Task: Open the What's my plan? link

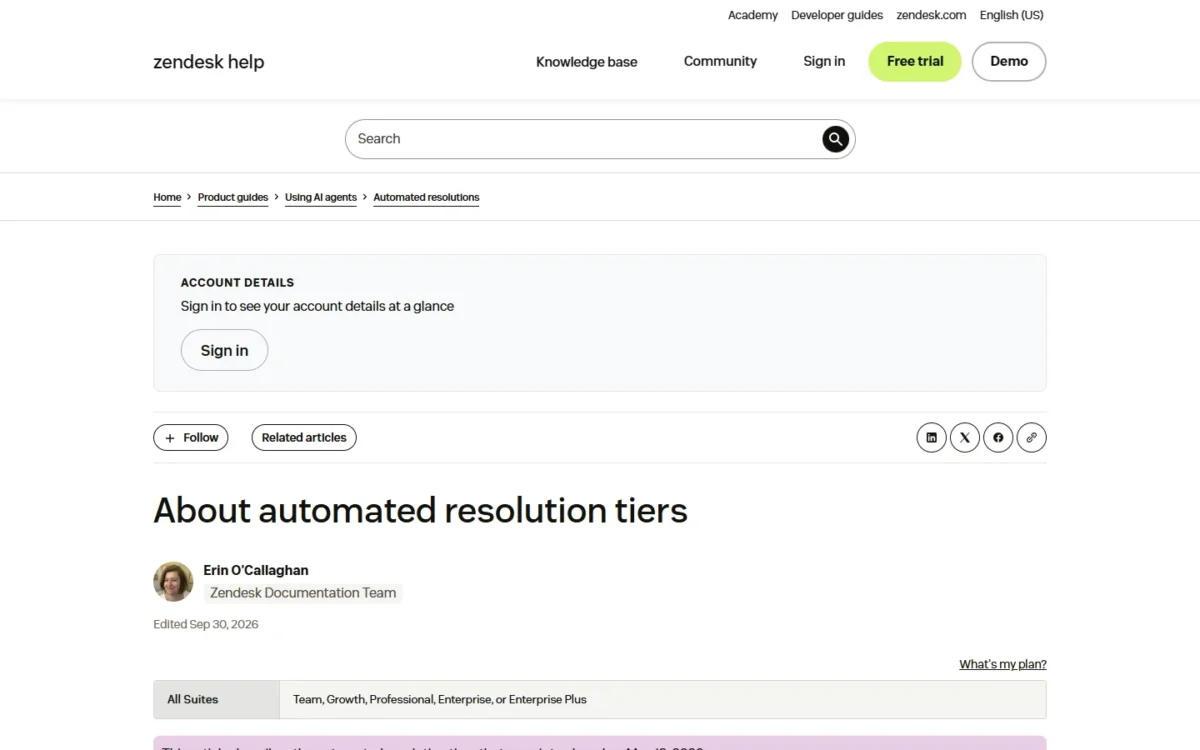Action: pyautogui.click(x=1003, y=664)
